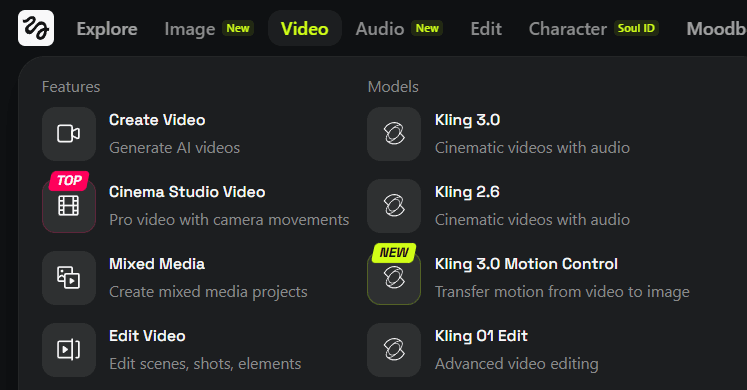Choose Kling 3.0 Motion Control title

point(526,264)
